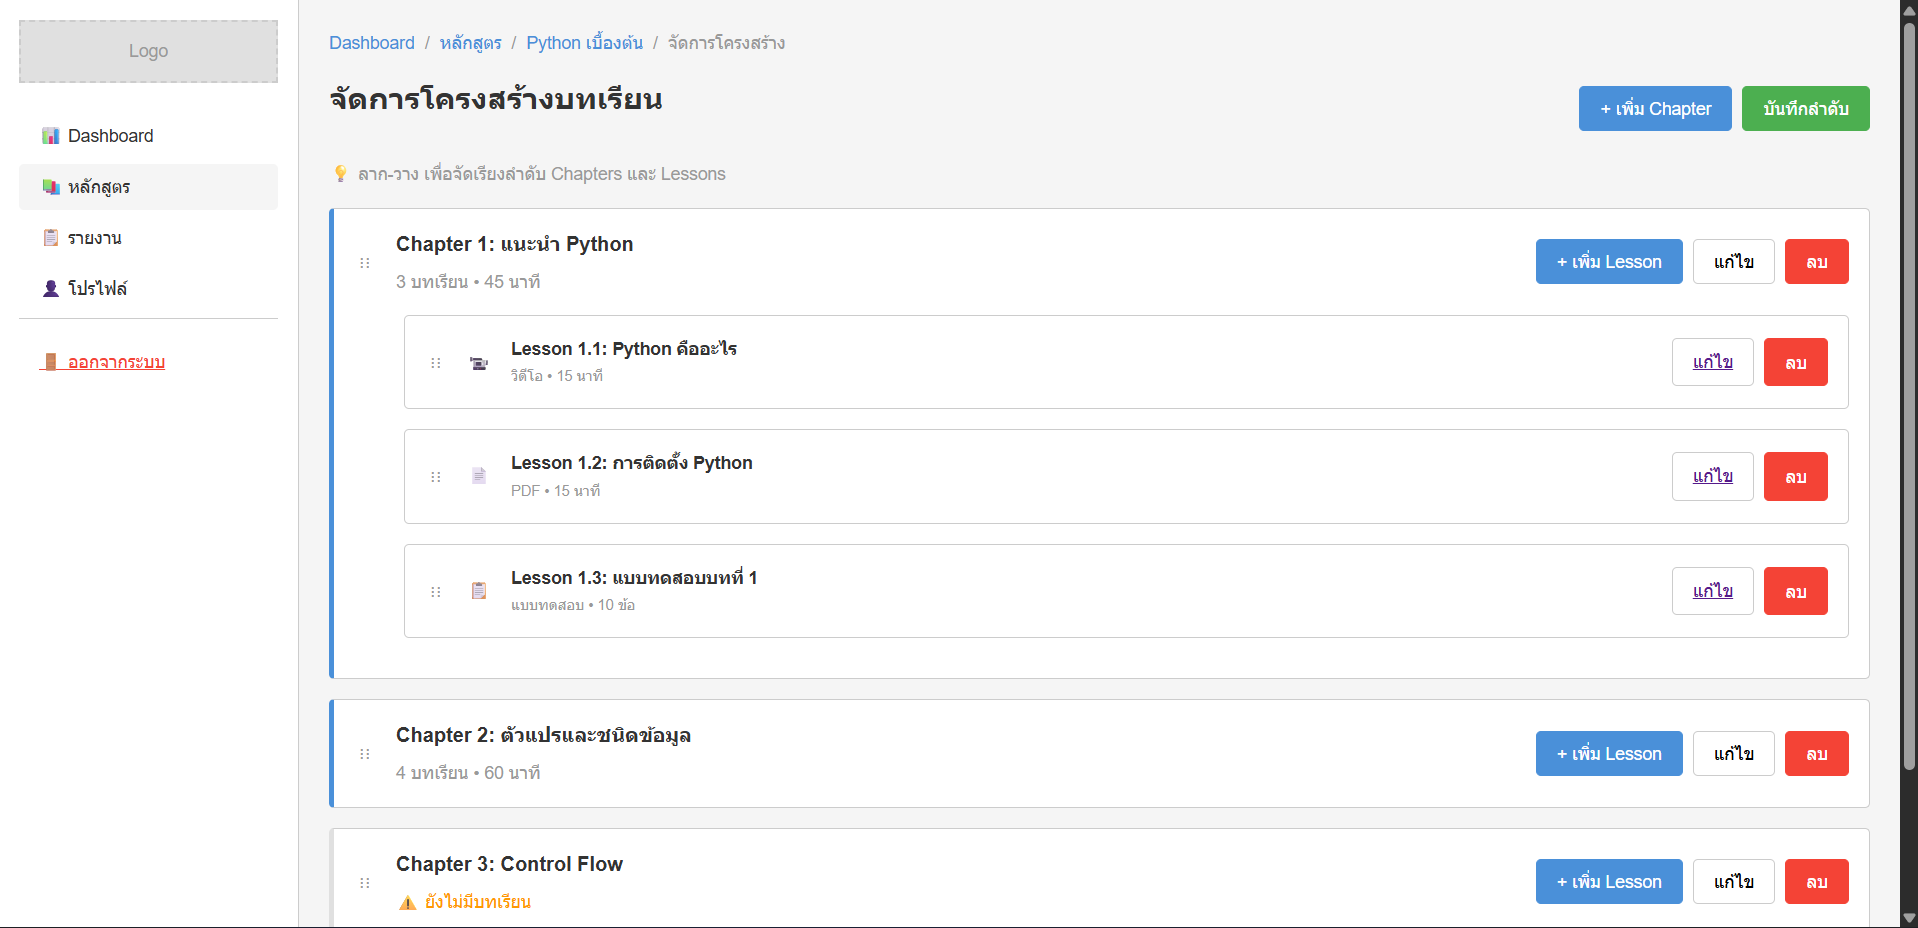This screenshot has height=928, width=1918.
Task: Navigate to Python เบื้องต้น breadcrumb
Action: (x=586, y=42)
